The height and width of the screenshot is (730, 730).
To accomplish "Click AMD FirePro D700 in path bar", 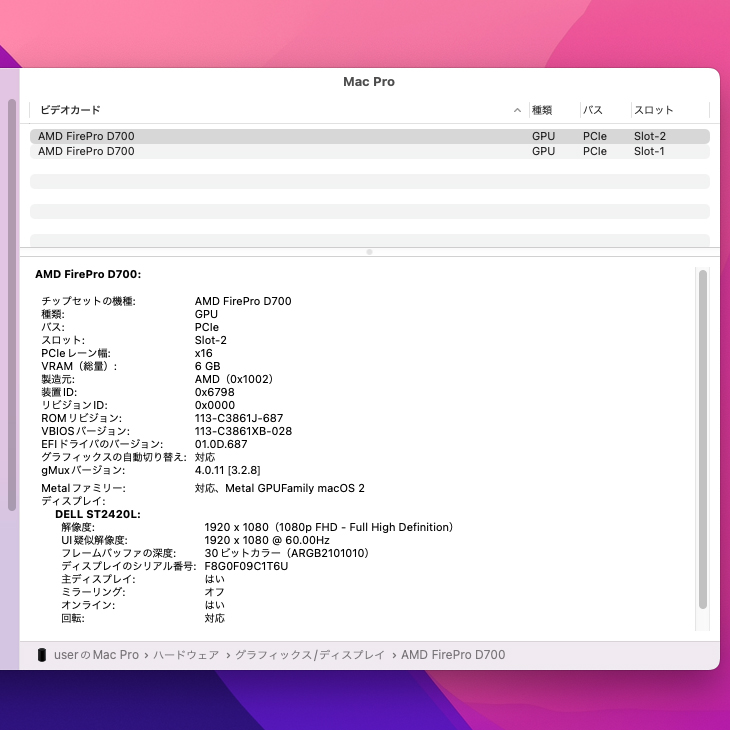I will pos(453,655).
